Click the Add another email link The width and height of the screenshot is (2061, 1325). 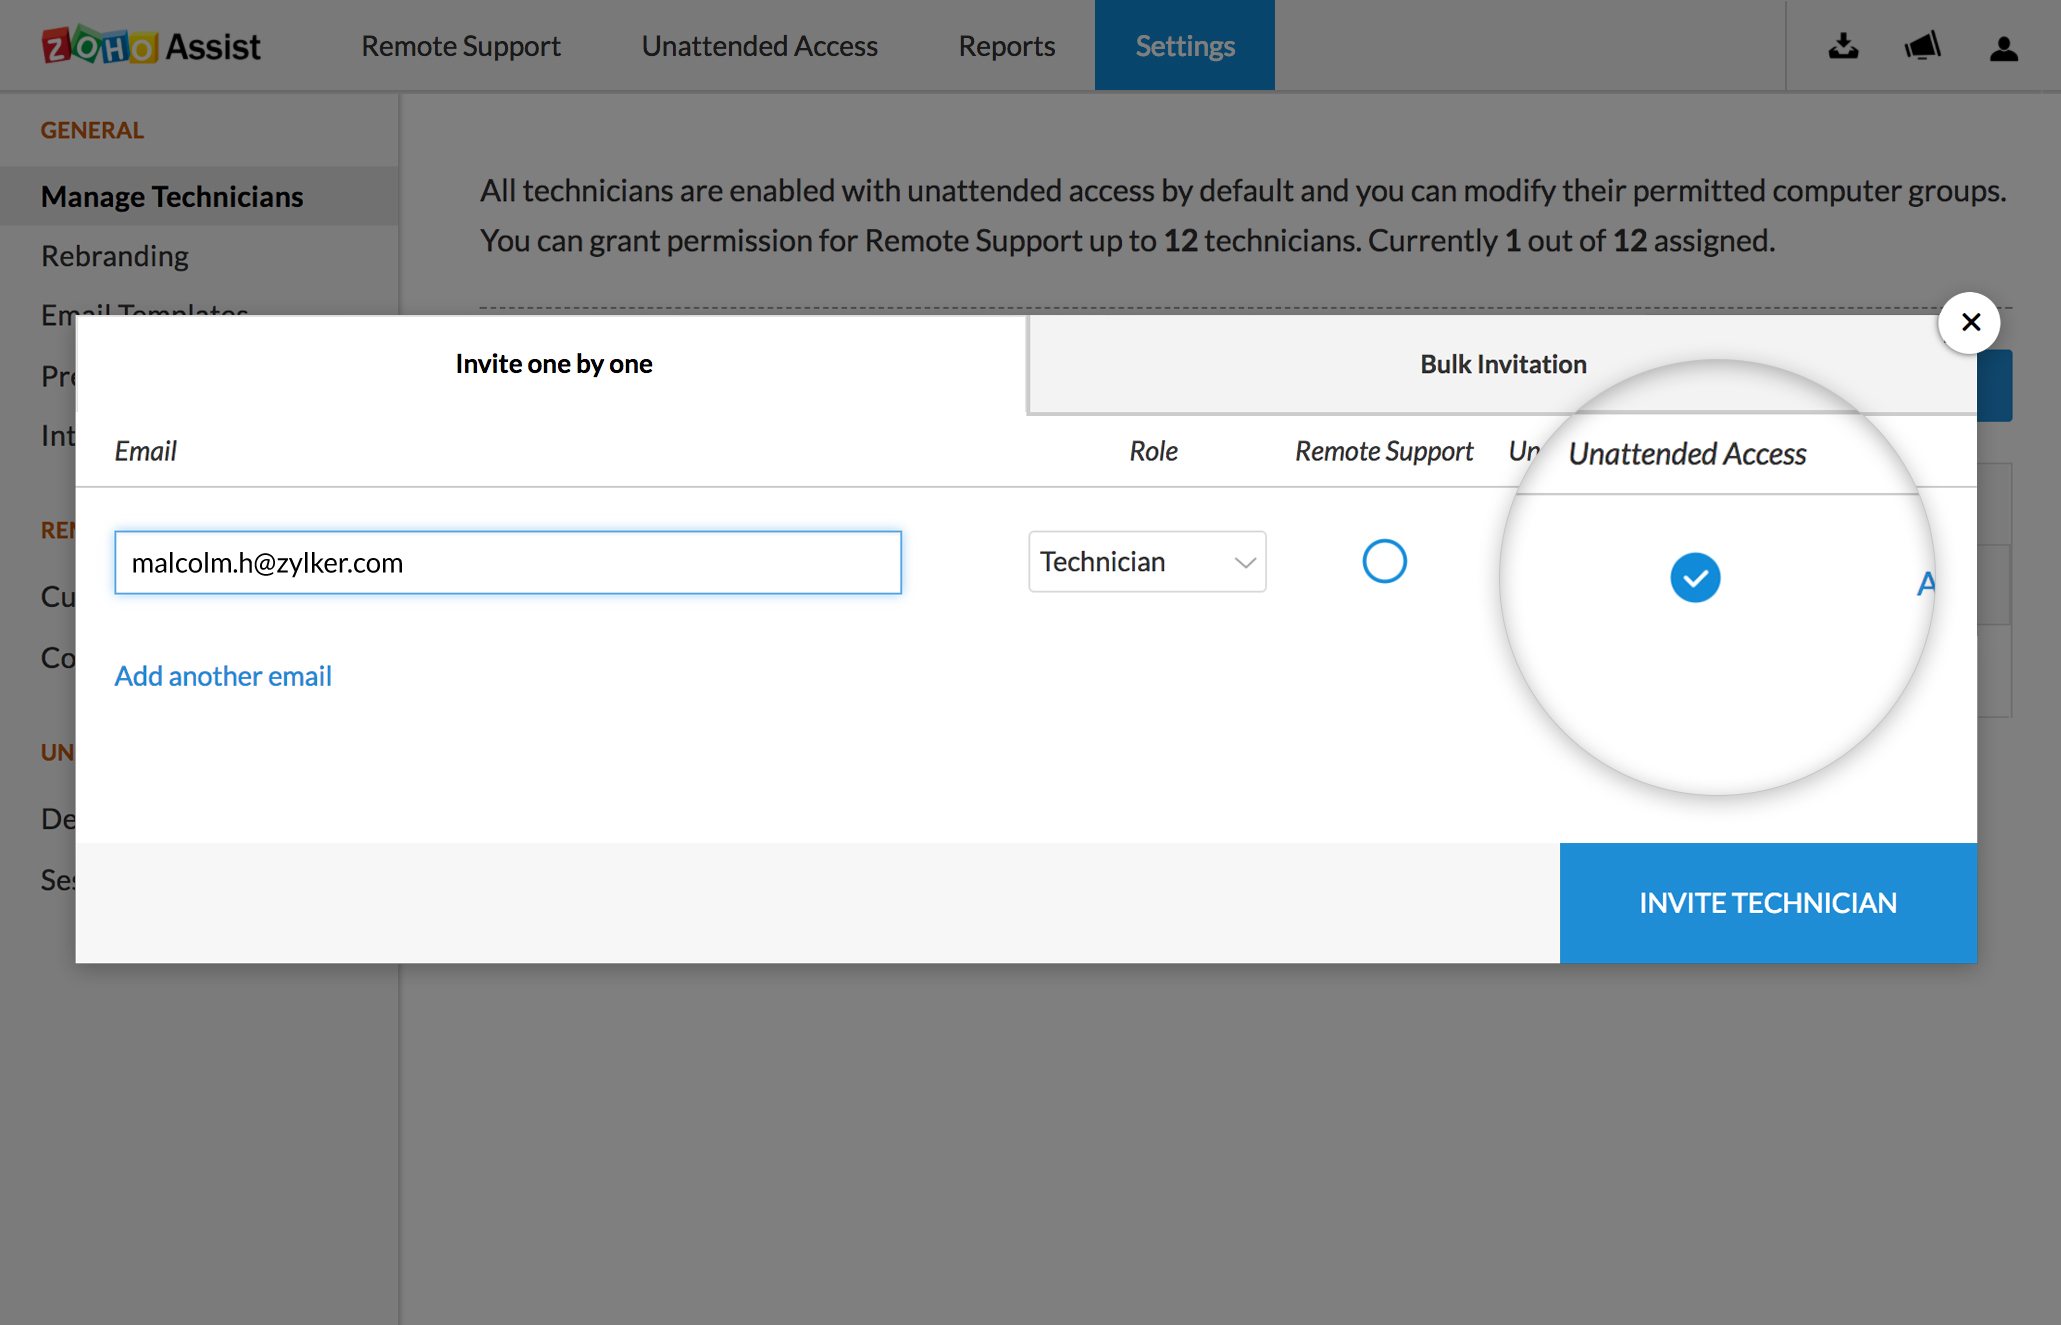223,676
